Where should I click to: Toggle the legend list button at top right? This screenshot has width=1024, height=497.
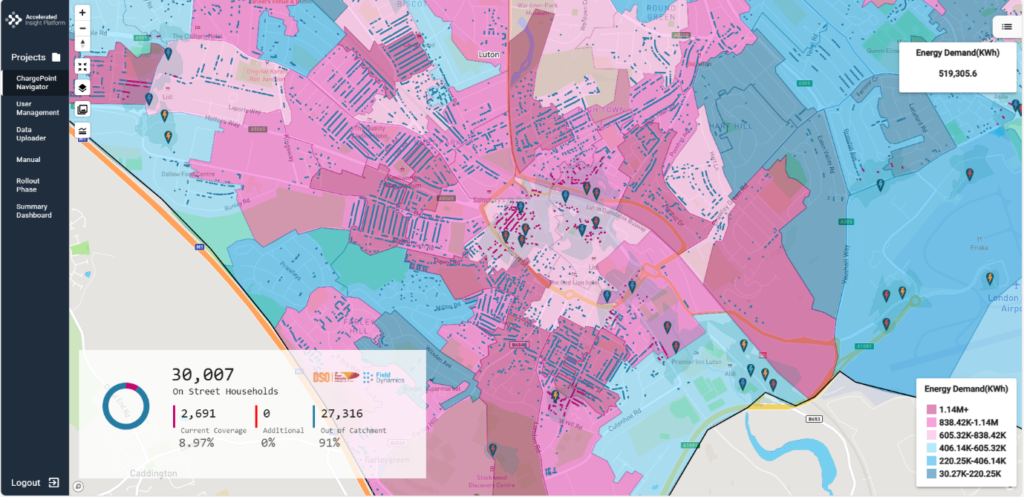tap(1007, 26)
